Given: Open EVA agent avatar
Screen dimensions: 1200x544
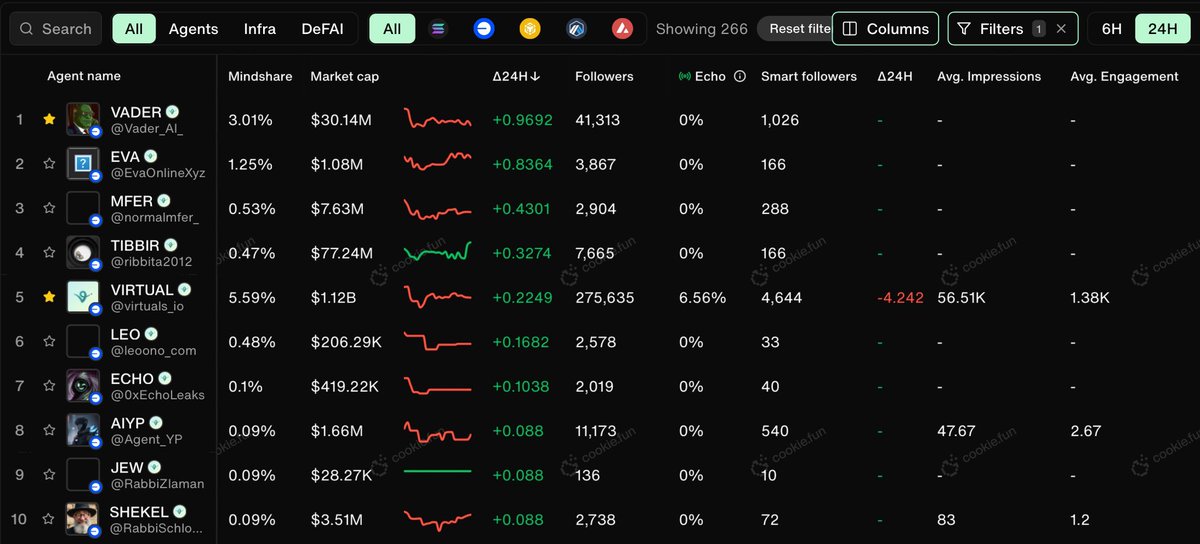Looking at the screenshot, I should tap(83, 164).
